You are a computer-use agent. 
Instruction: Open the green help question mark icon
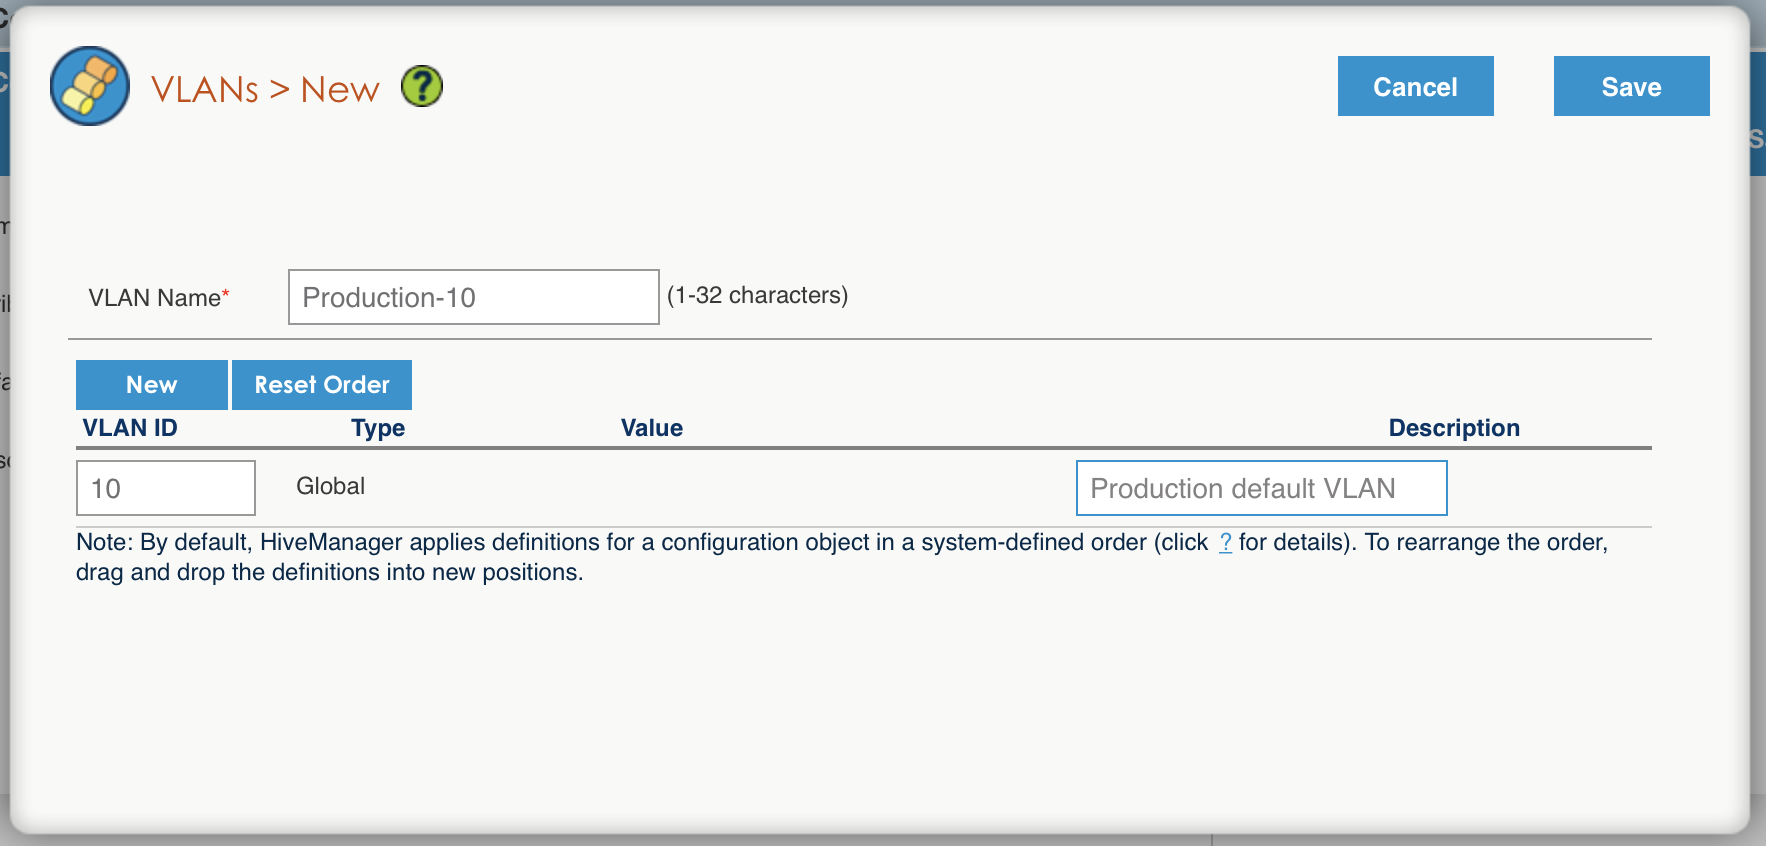click(x=422, y=86)
